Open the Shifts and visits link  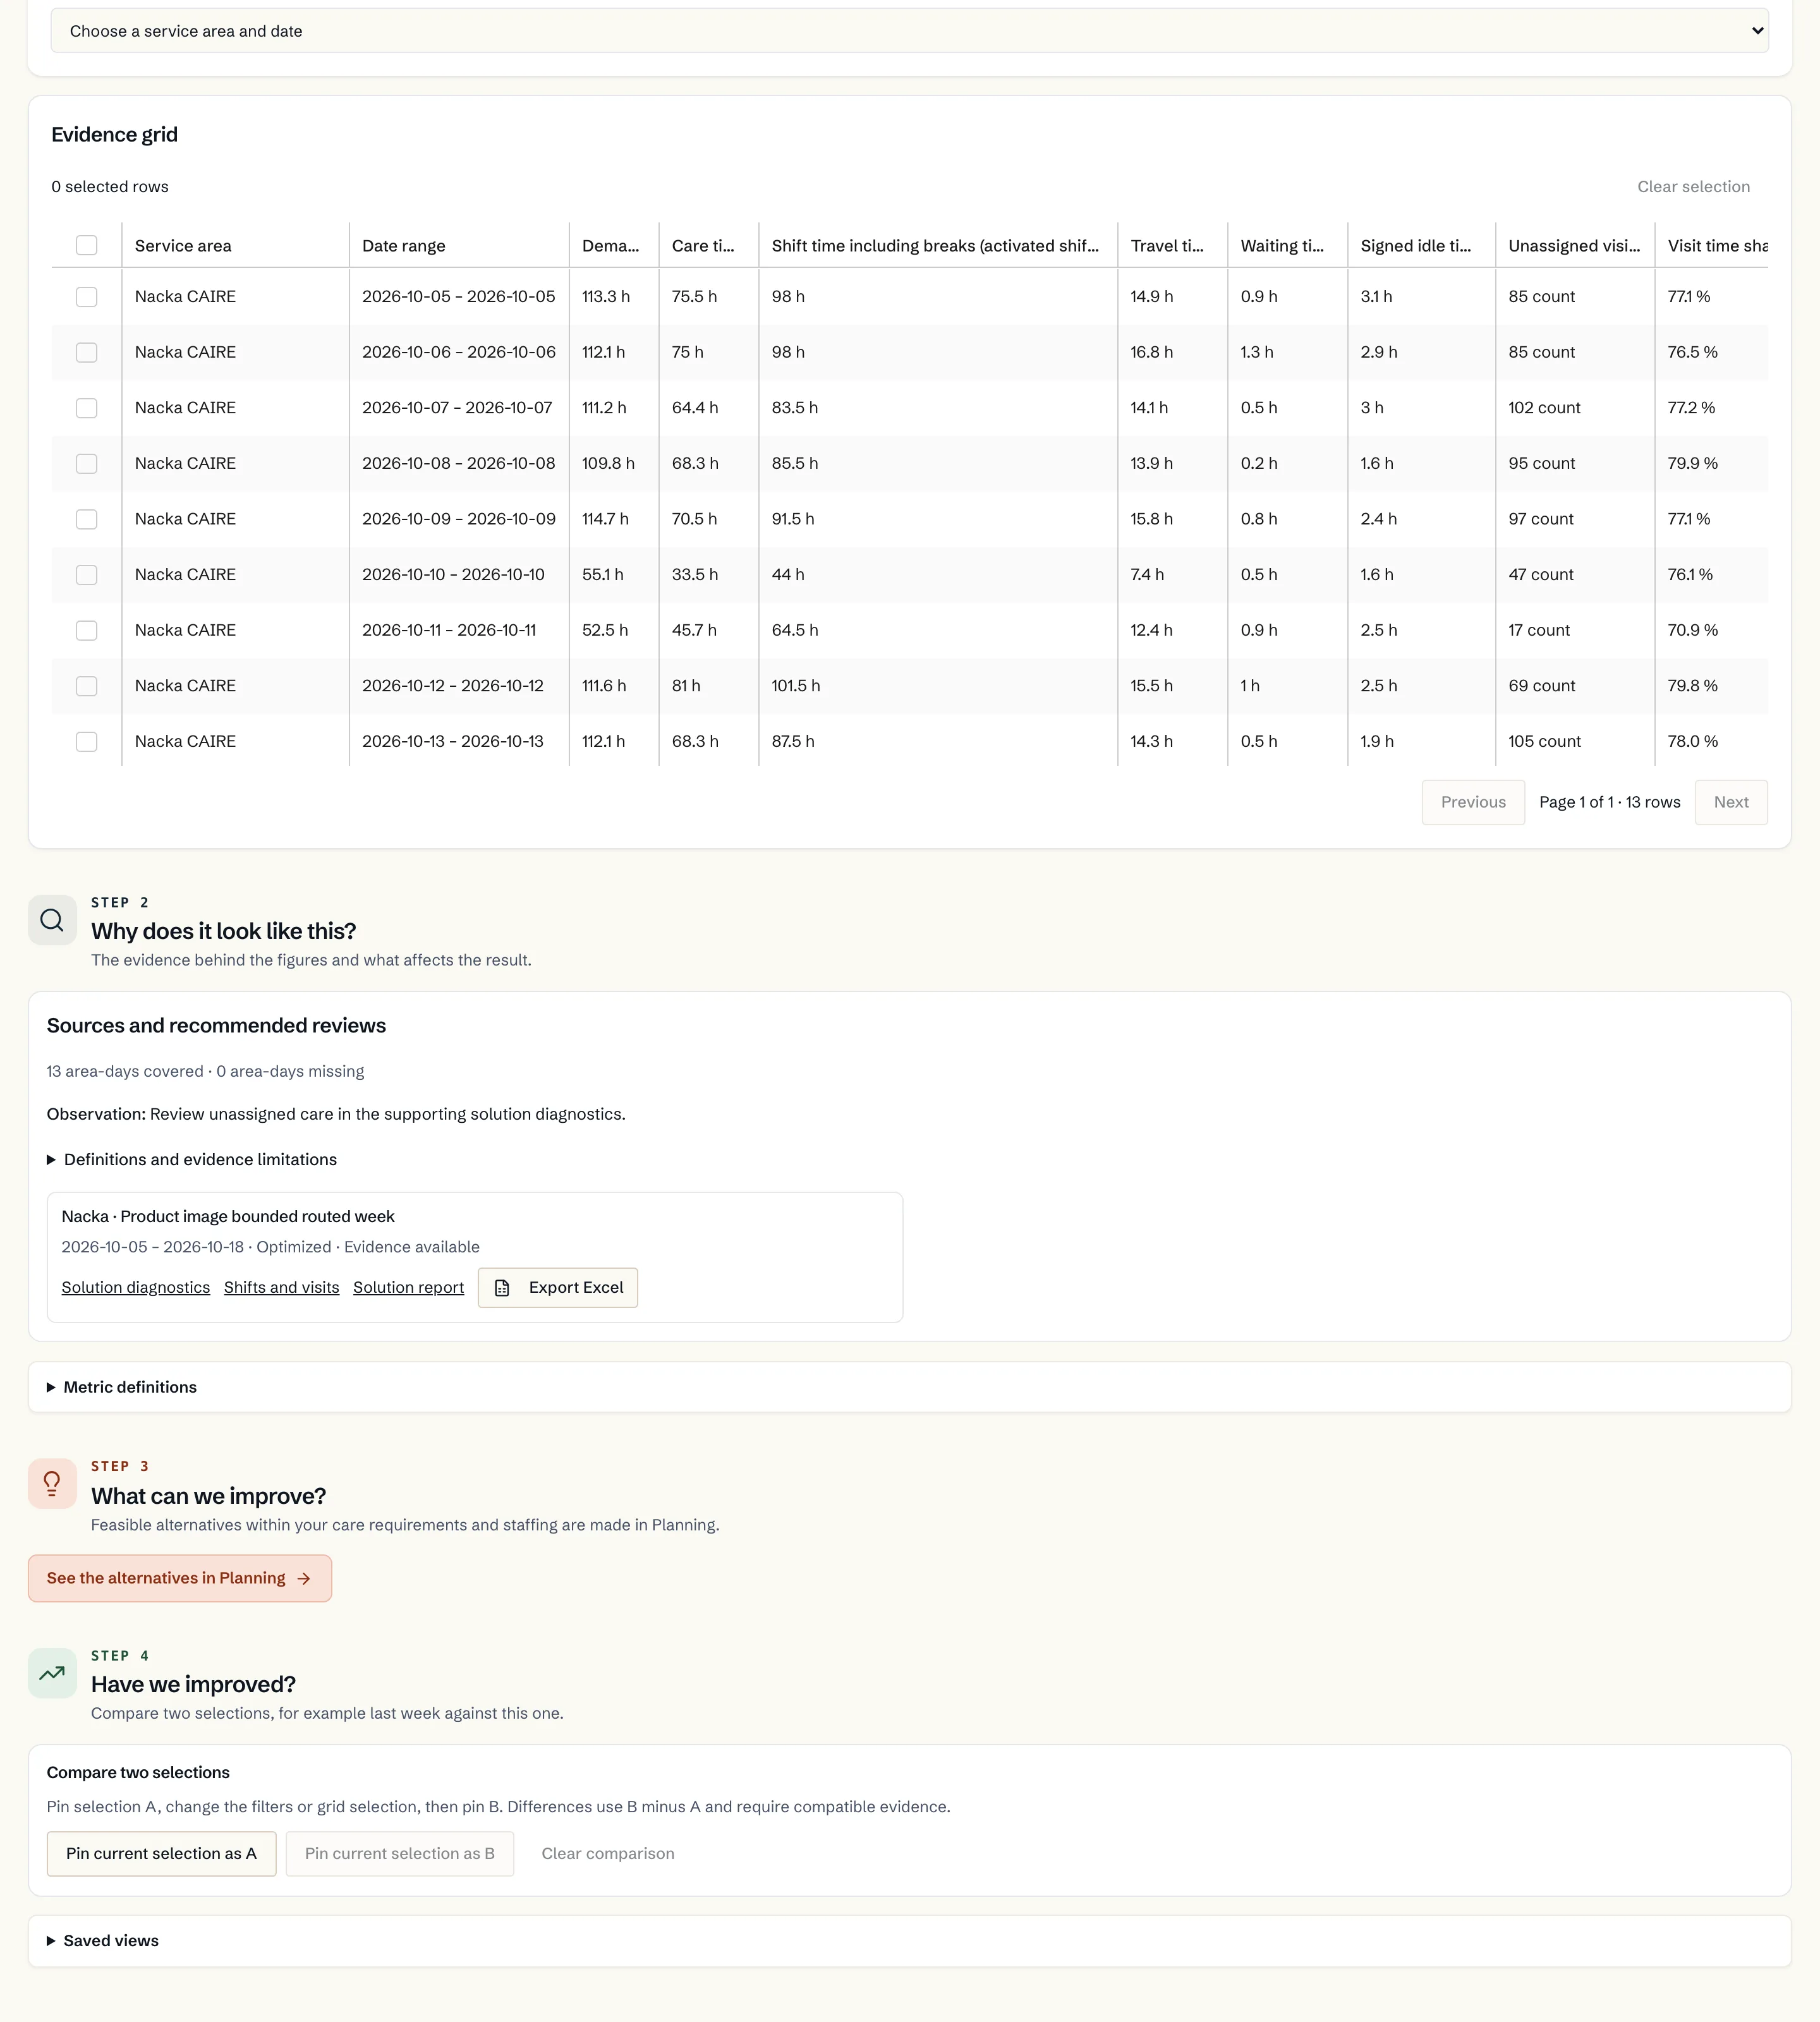click(281, 1288)
